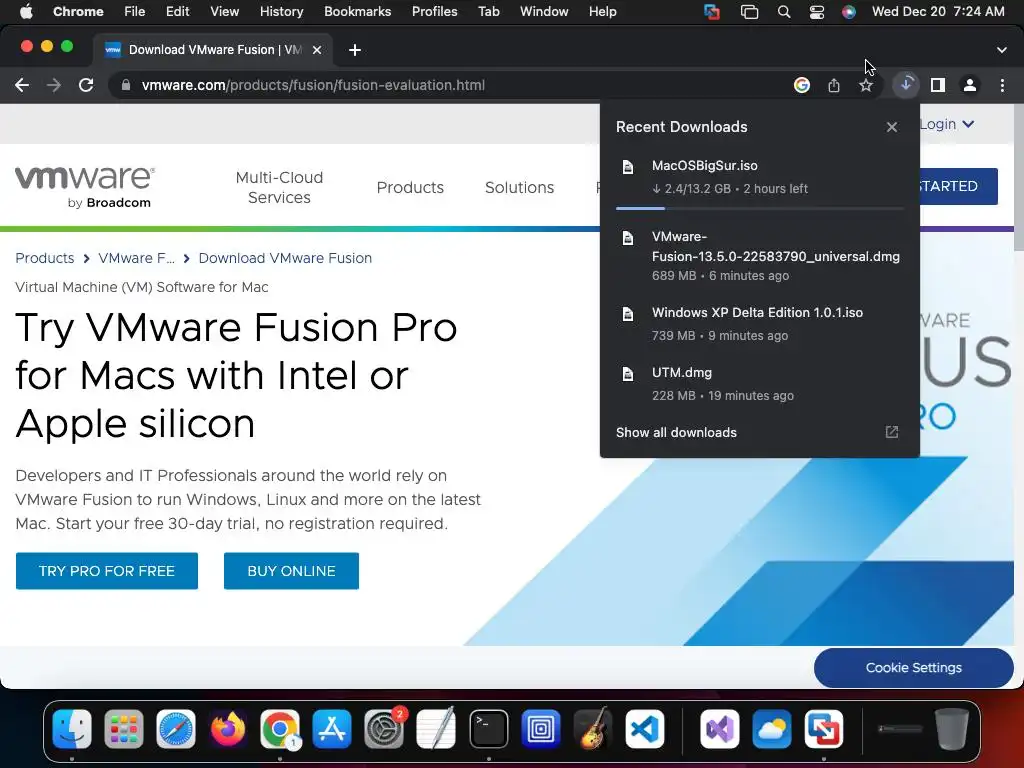Open Terminal from the Dock
Image resolution: width=1024 pixels, height=768 pixels.
tap(488, 729)
